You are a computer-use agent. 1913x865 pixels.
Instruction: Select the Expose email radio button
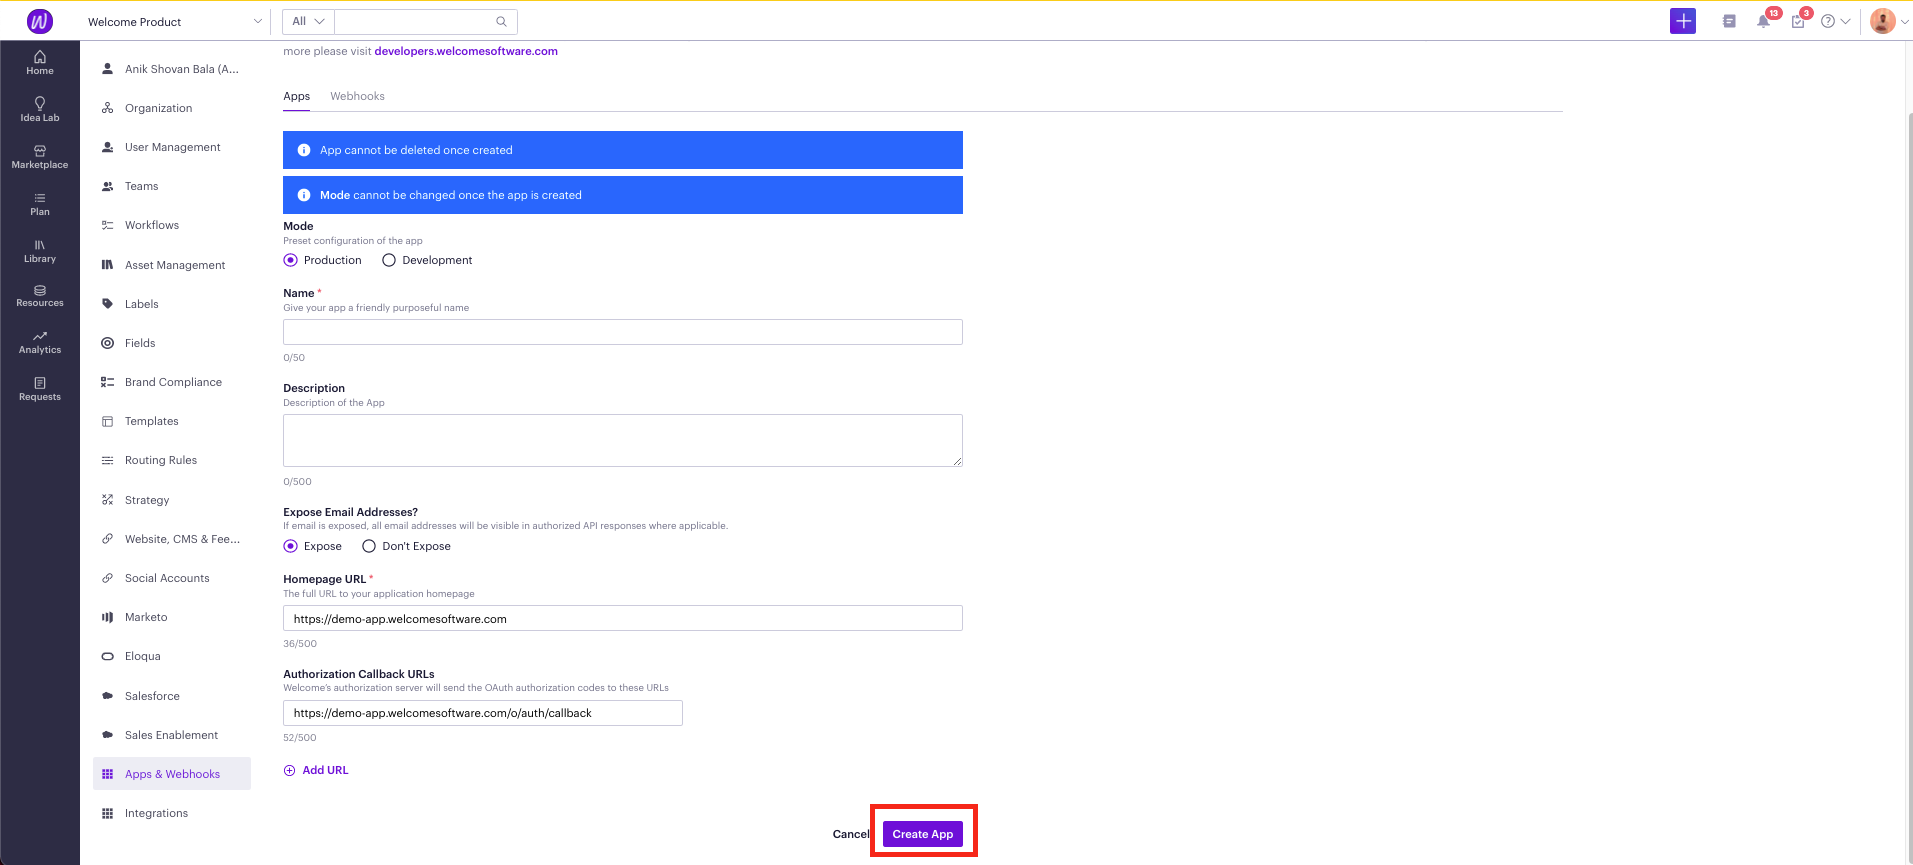[x=291, y=546]
